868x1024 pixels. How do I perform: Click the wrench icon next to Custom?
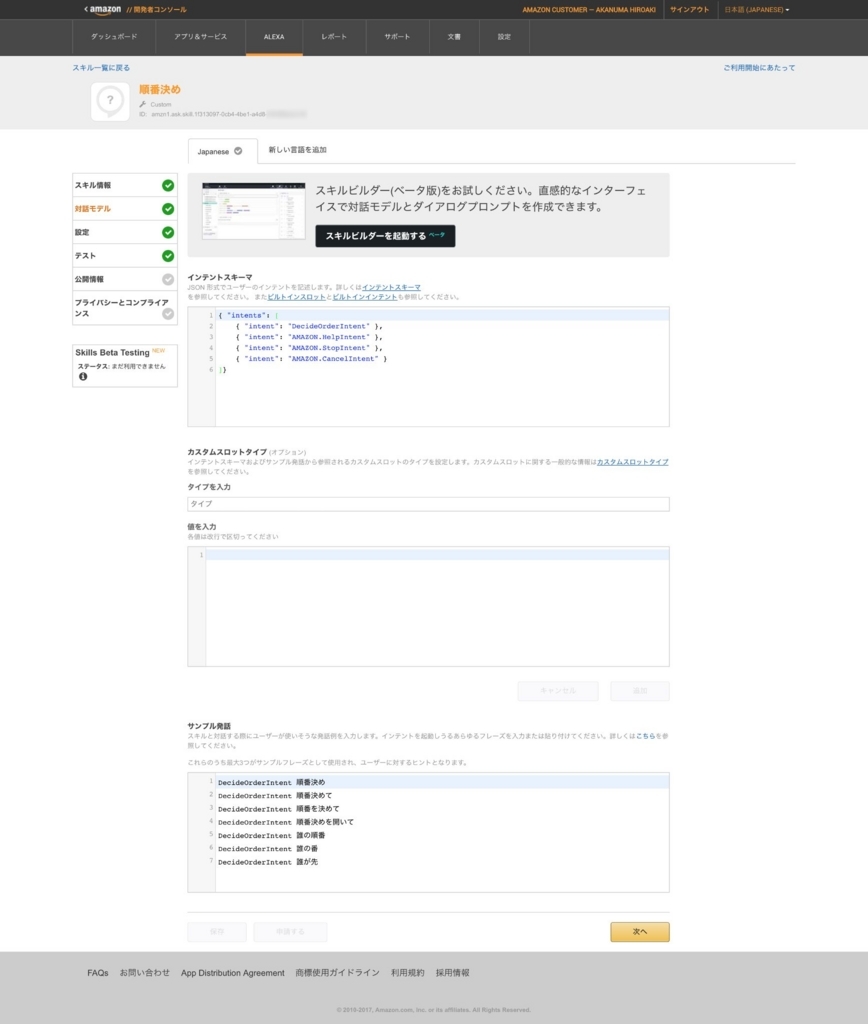click(142, 104)
